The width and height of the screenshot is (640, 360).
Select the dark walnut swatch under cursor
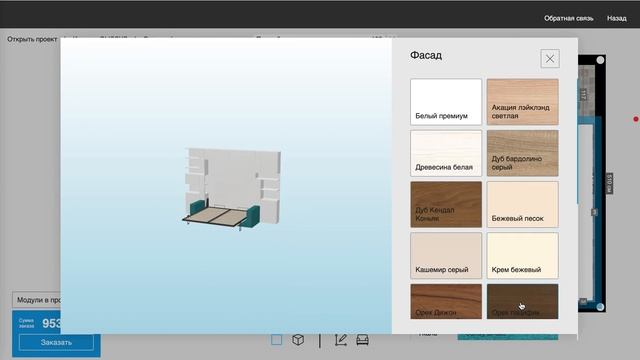coord(522,302)
